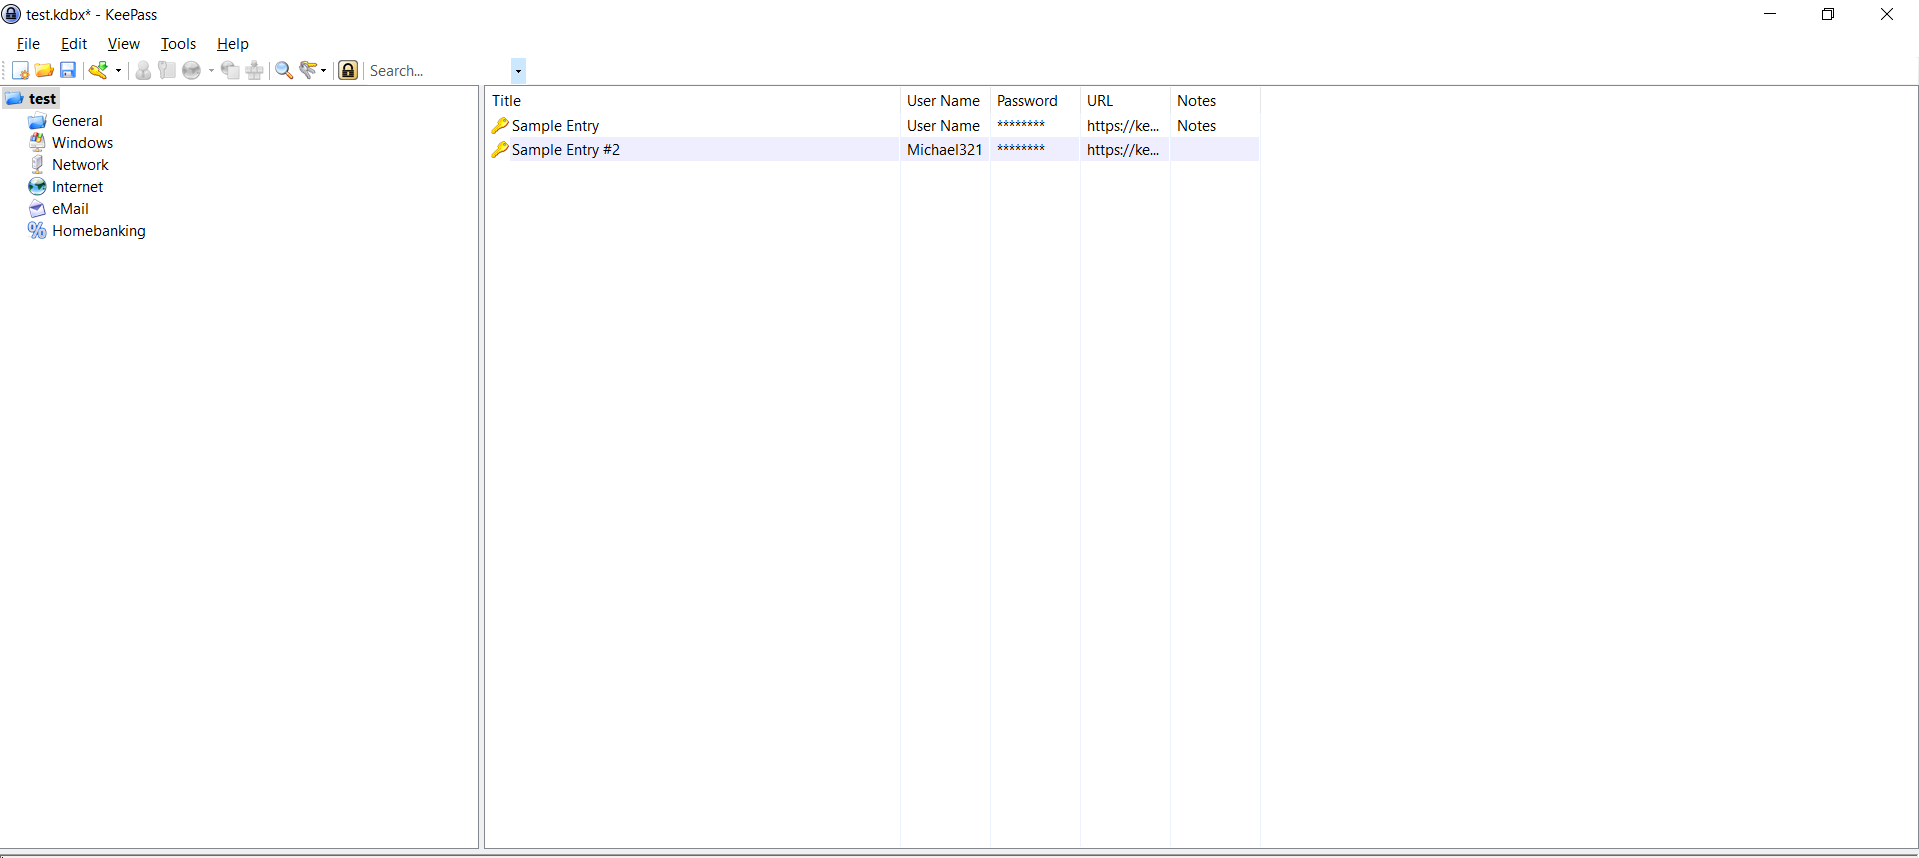Image resolution: width=1919 pixels, height=858 pixels.
Task: Select the General group folder
Action: pyautogui.click(x=77, y=121)
